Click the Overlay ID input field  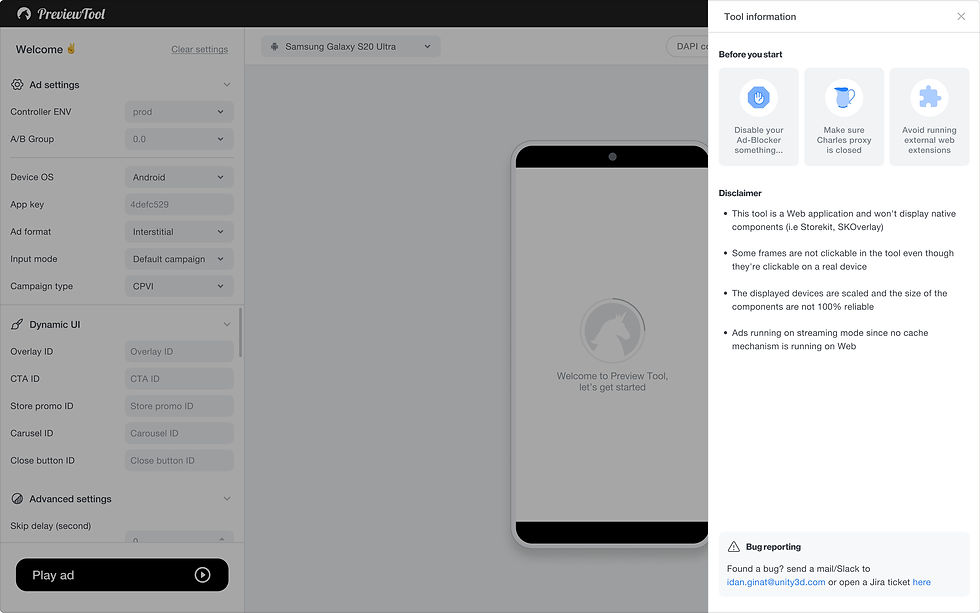[179, 351]
